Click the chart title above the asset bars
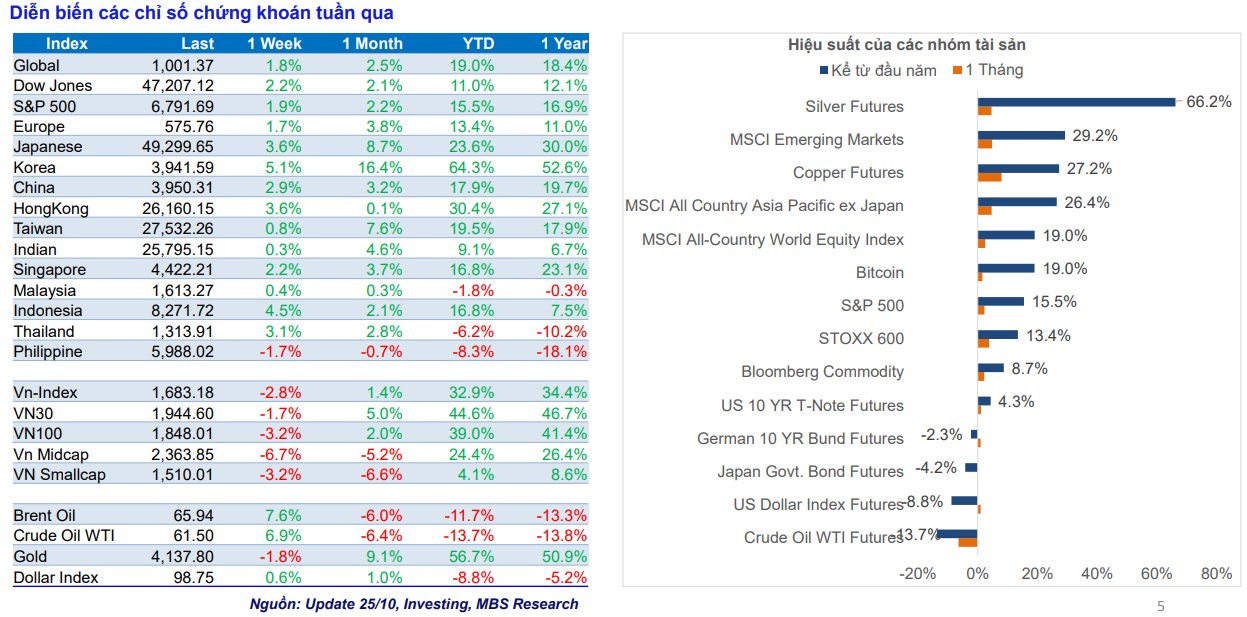 click(906, 45)
